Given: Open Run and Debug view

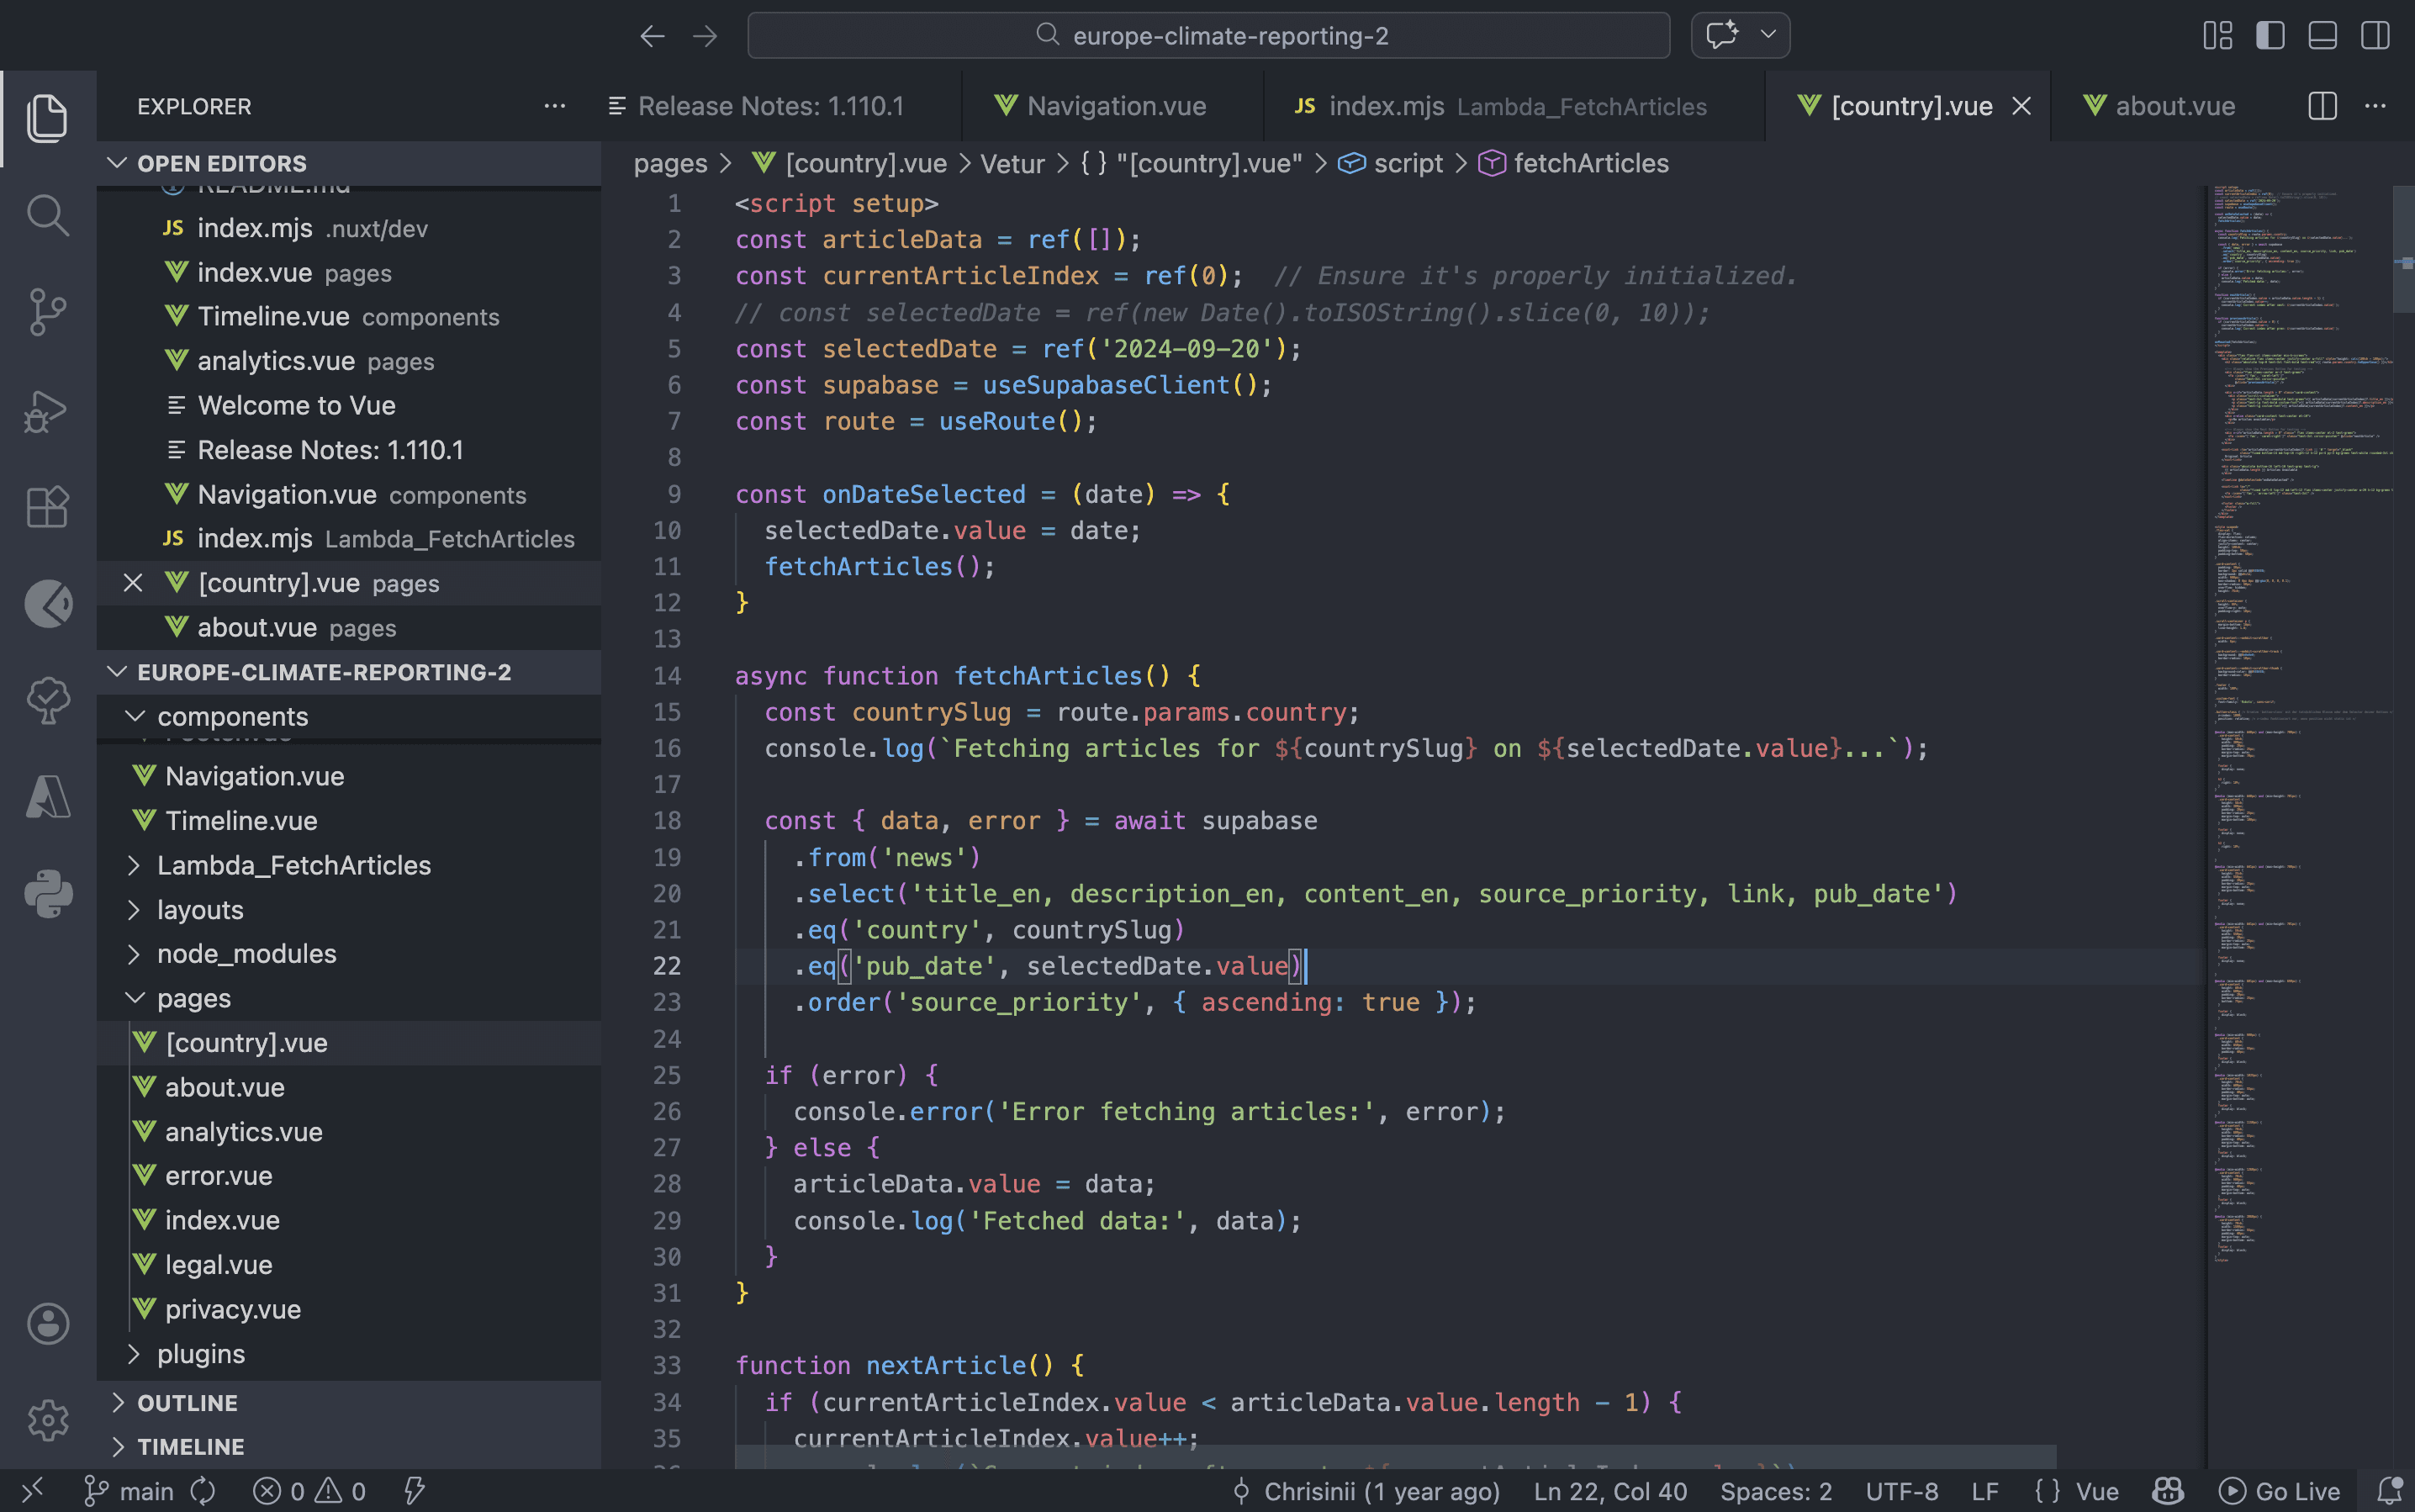Looking at the screenshot, I should click(x=47, y=410).
